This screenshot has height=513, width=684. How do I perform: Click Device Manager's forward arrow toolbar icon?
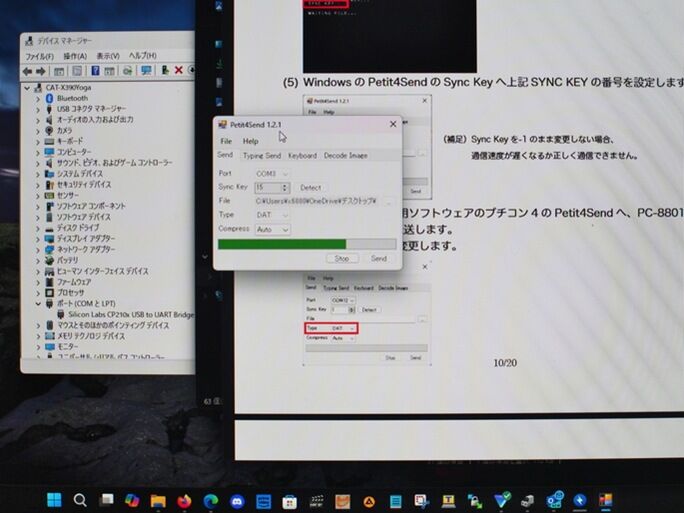(x=41, y=71)
